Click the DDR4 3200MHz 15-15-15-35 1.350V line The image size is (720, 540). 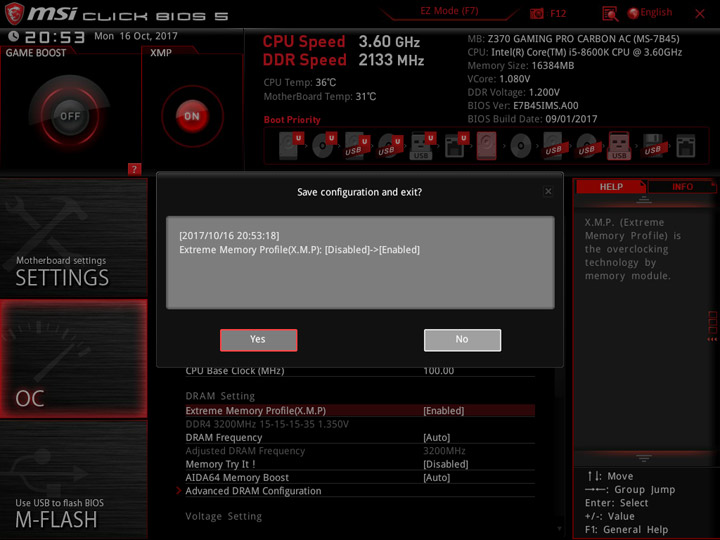[267, 424]
